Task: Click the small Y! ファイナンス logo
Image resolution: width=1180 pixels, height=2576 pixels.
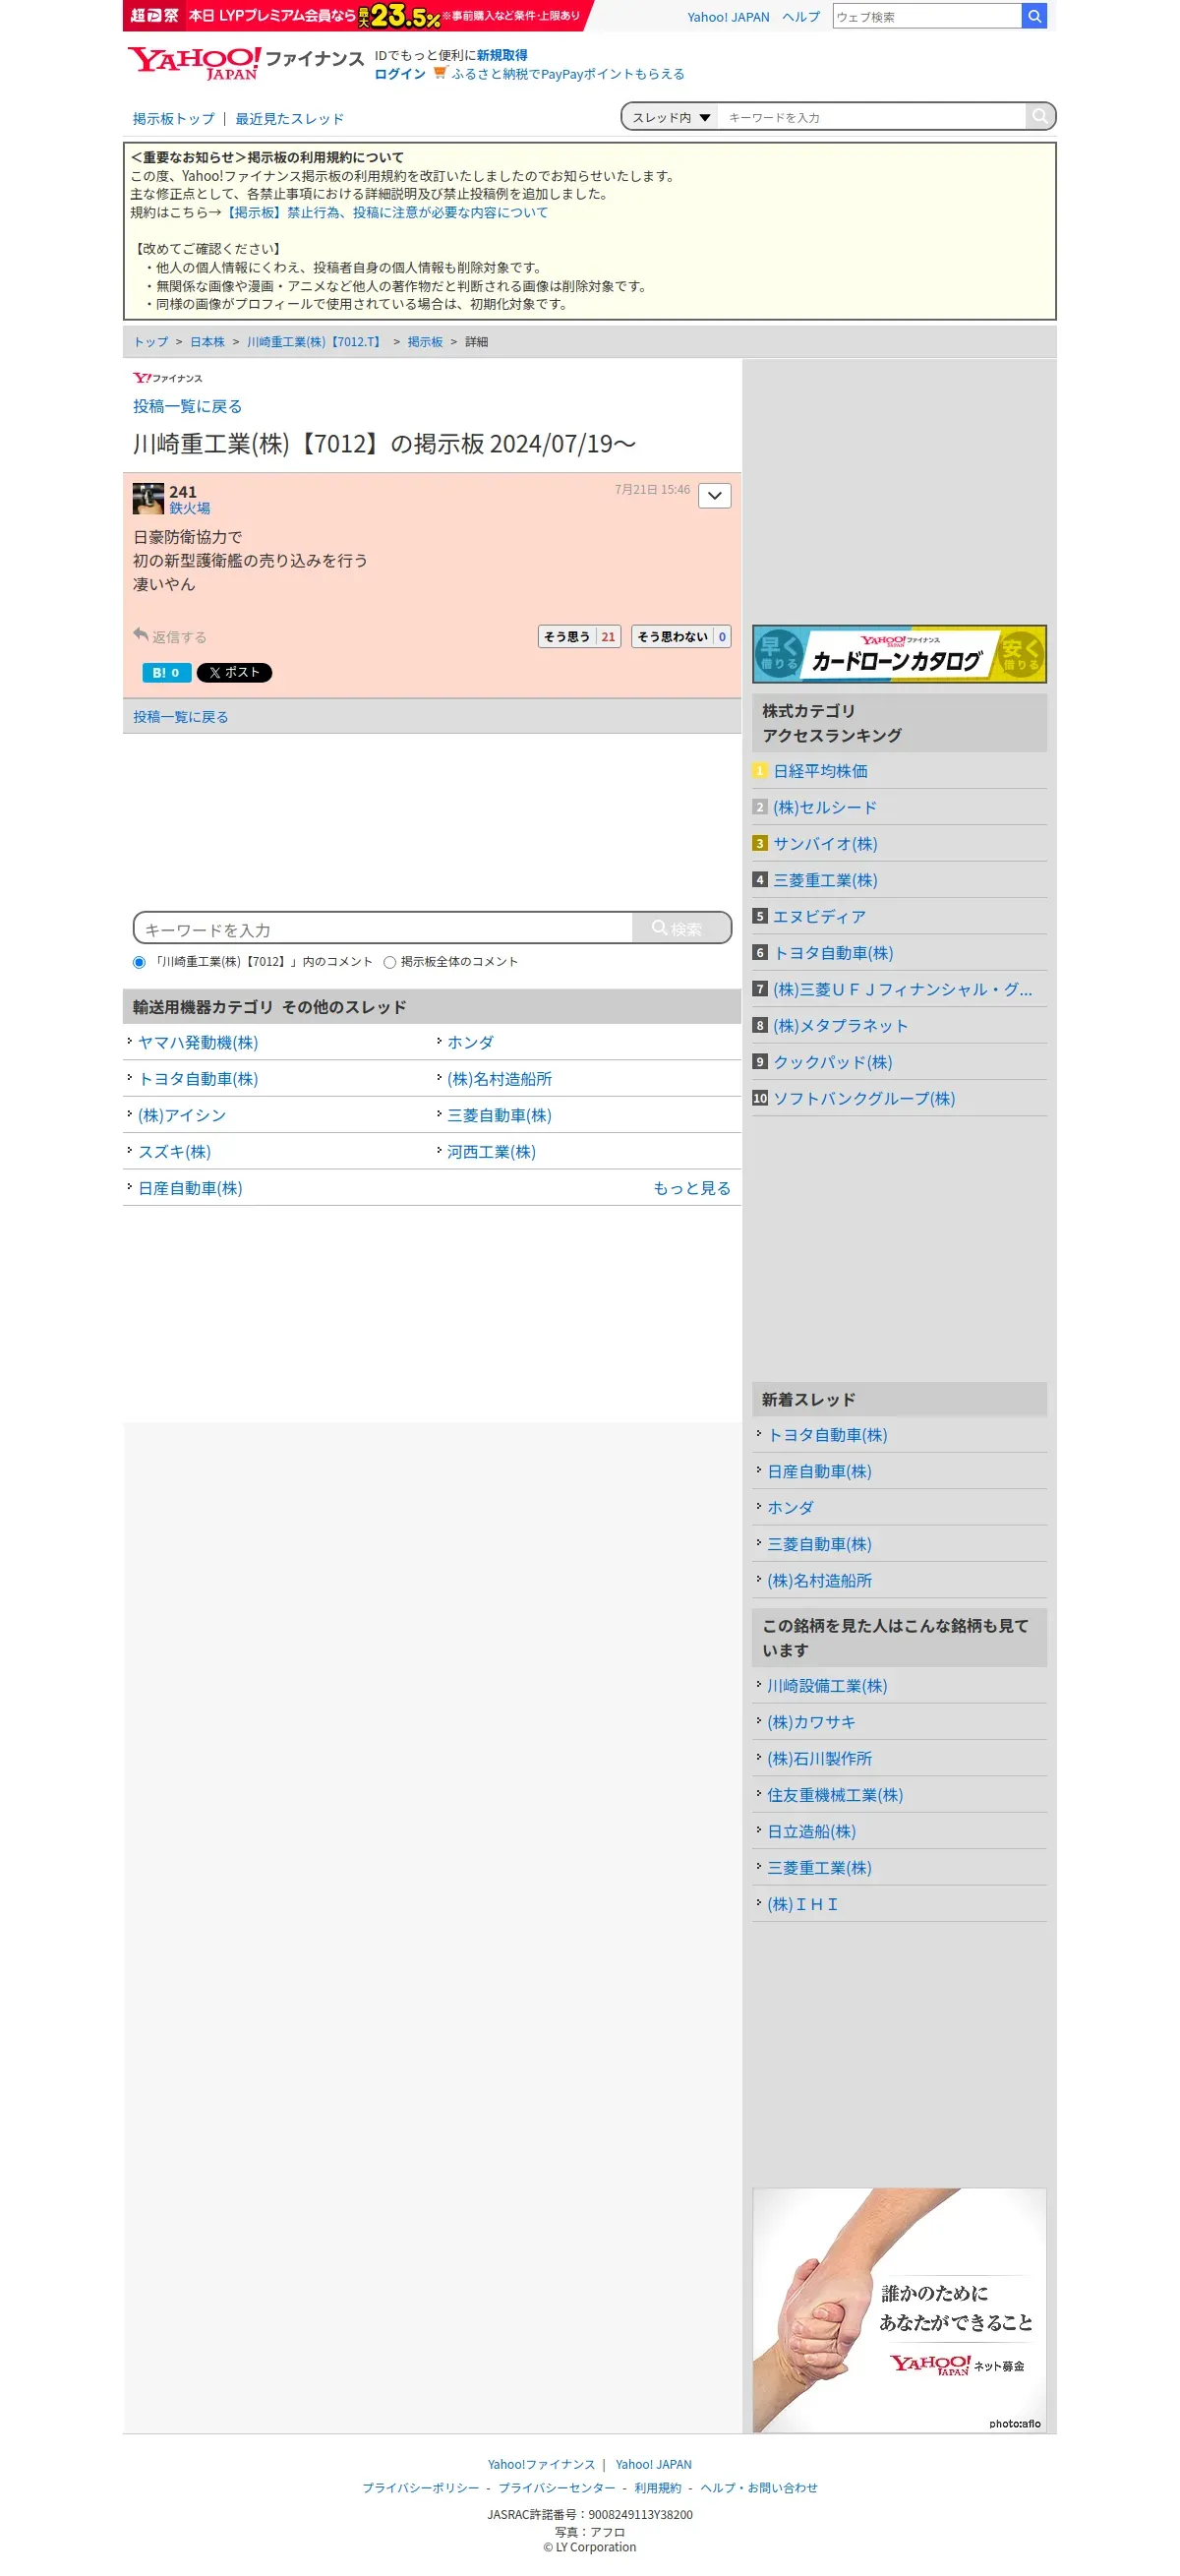Action: pos(168,378)
